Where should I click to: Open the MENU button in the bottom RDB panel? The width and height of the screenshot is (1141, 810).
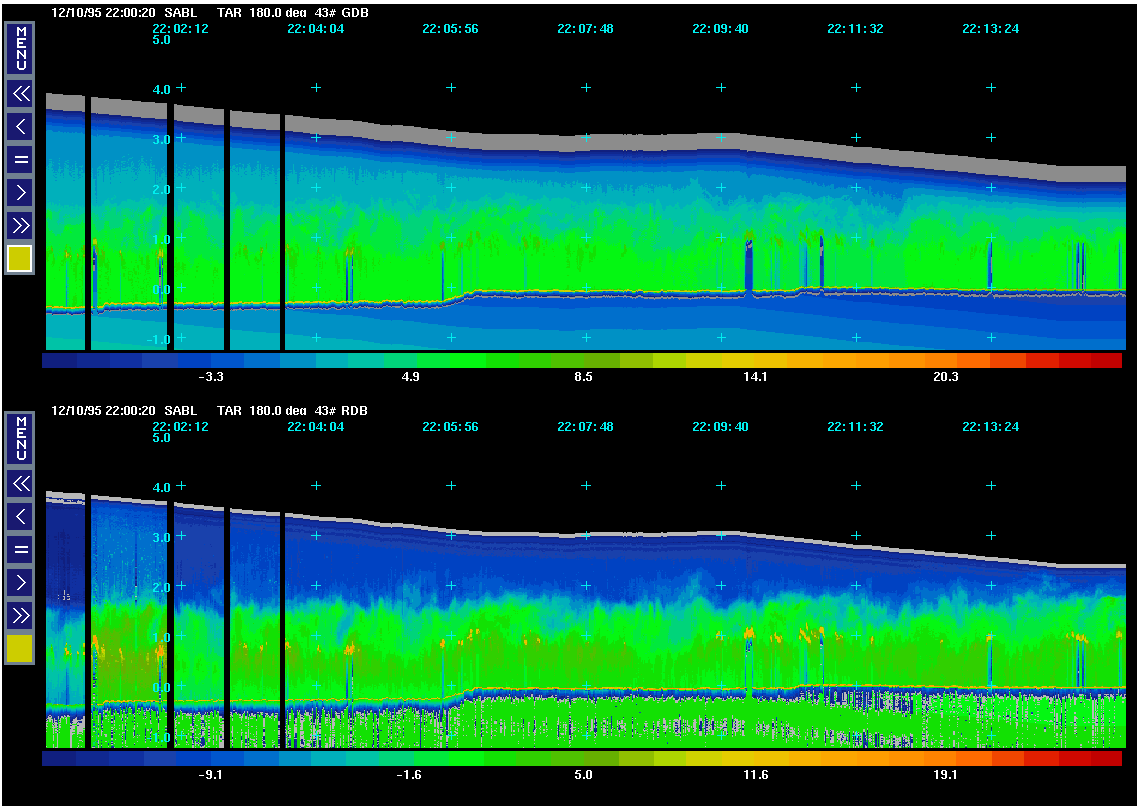coord(20,438)
